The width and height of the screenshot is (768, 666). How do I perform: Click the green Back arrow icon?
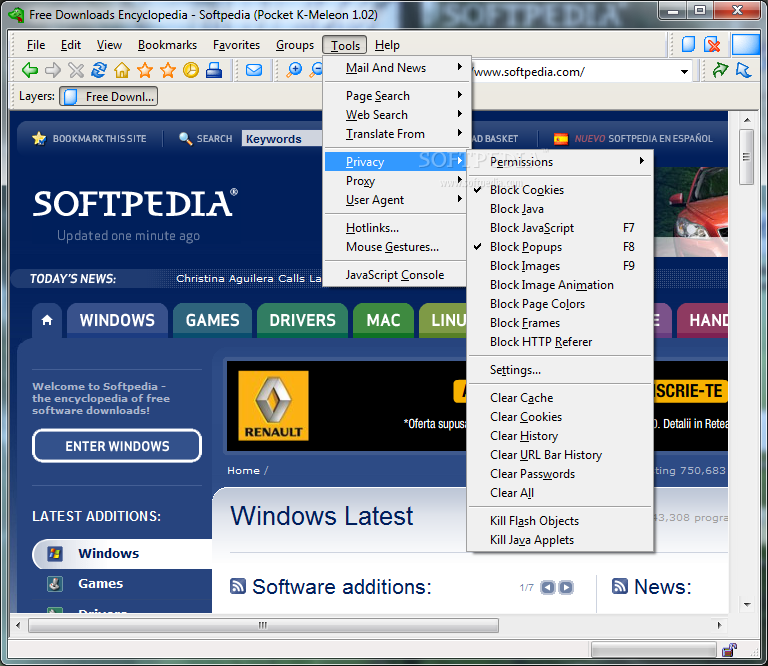click(x=30, y=71)
